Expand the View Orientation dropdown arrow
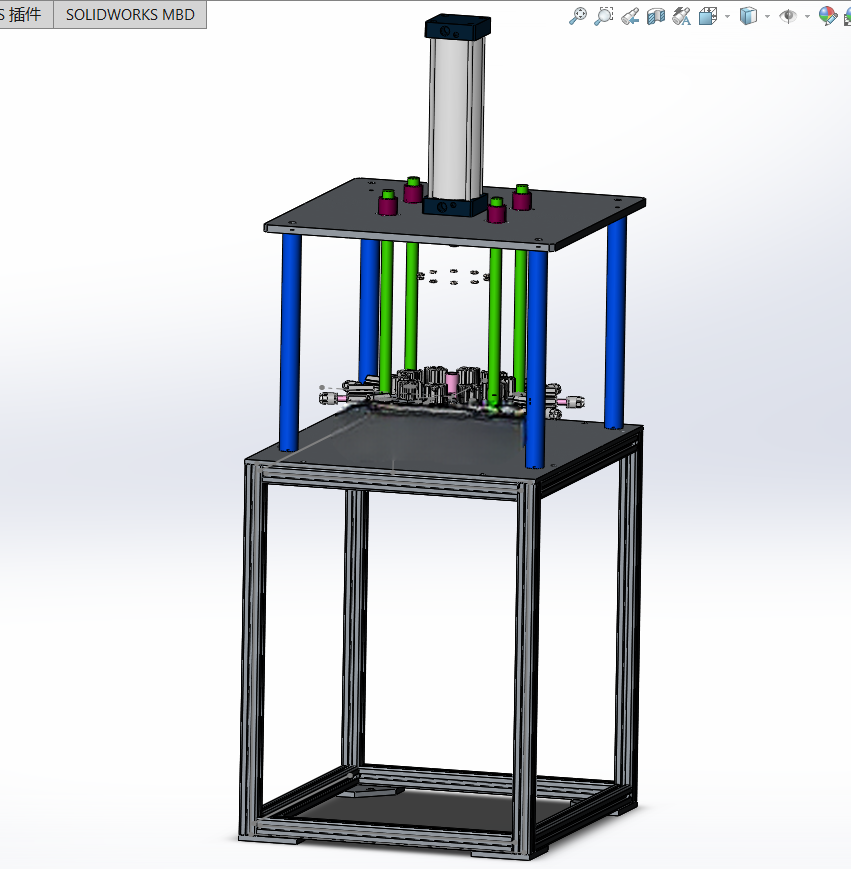 pyautogui.click(x=727, y=17)
